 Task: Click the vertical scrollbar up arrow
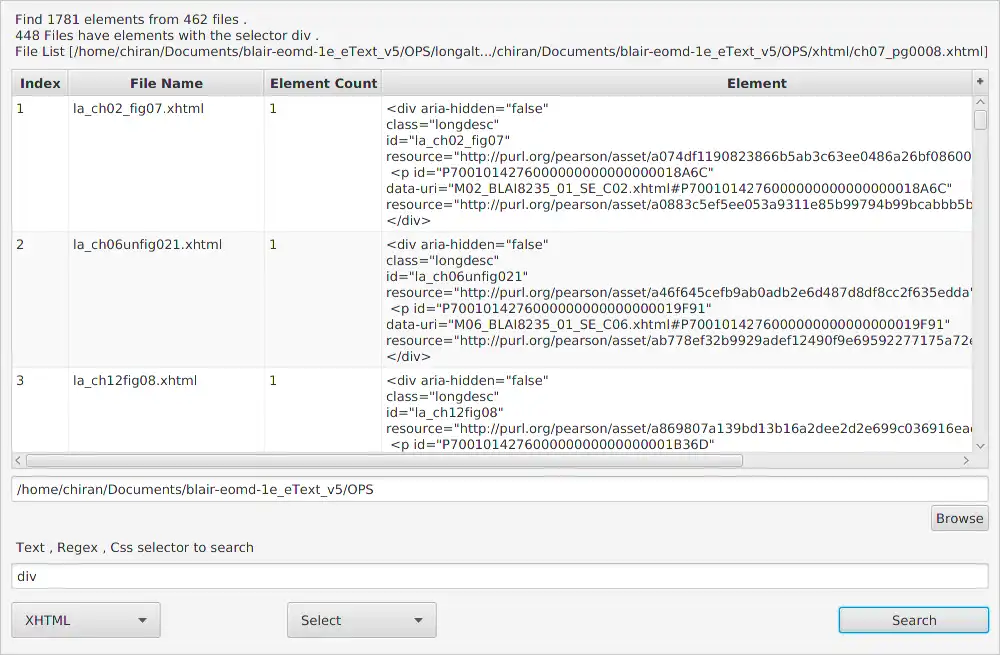pos(980,101)
